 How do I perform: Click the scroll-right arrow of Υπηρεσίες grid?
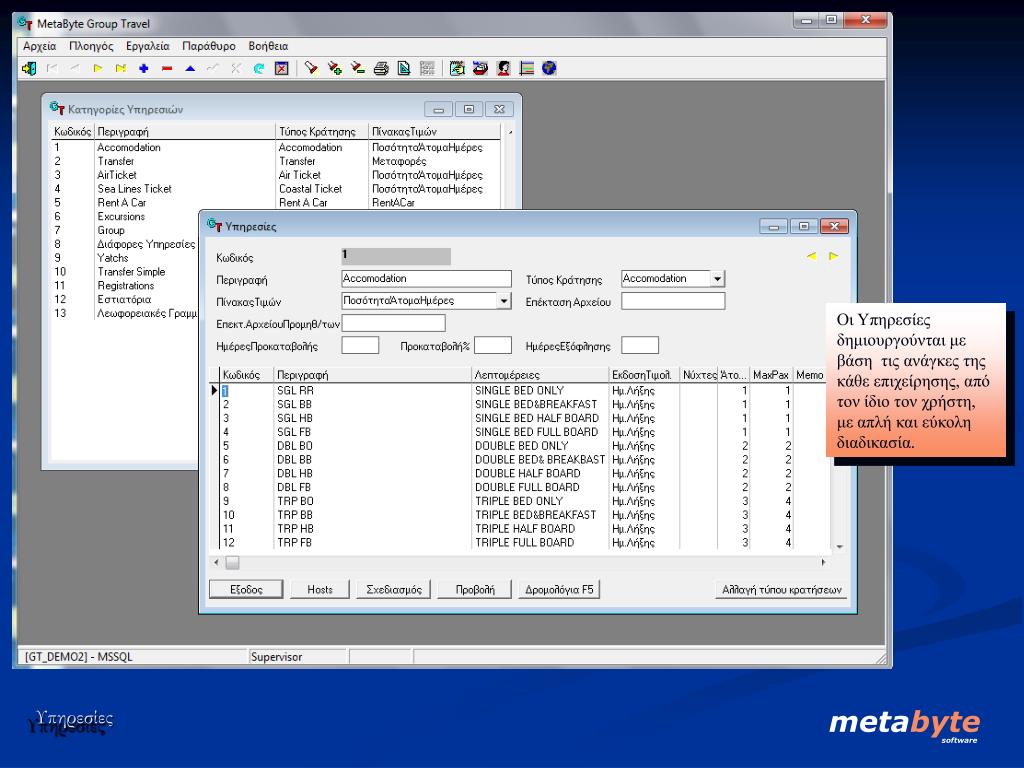pyautogui.click(x=823, y=562)
